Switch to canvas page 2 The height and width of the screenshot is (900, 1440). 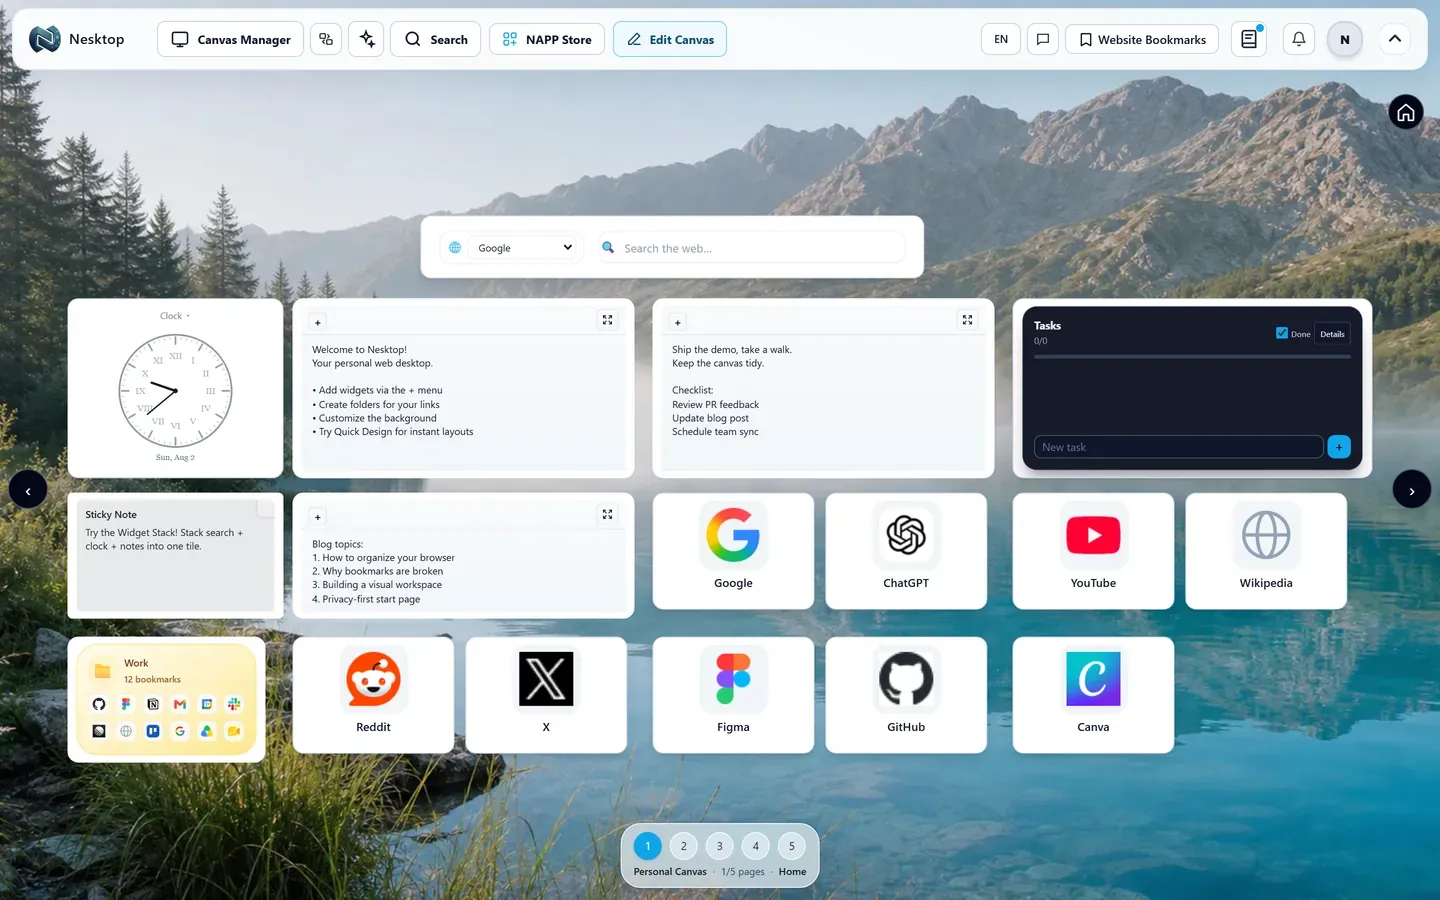[x=684, y=846]
